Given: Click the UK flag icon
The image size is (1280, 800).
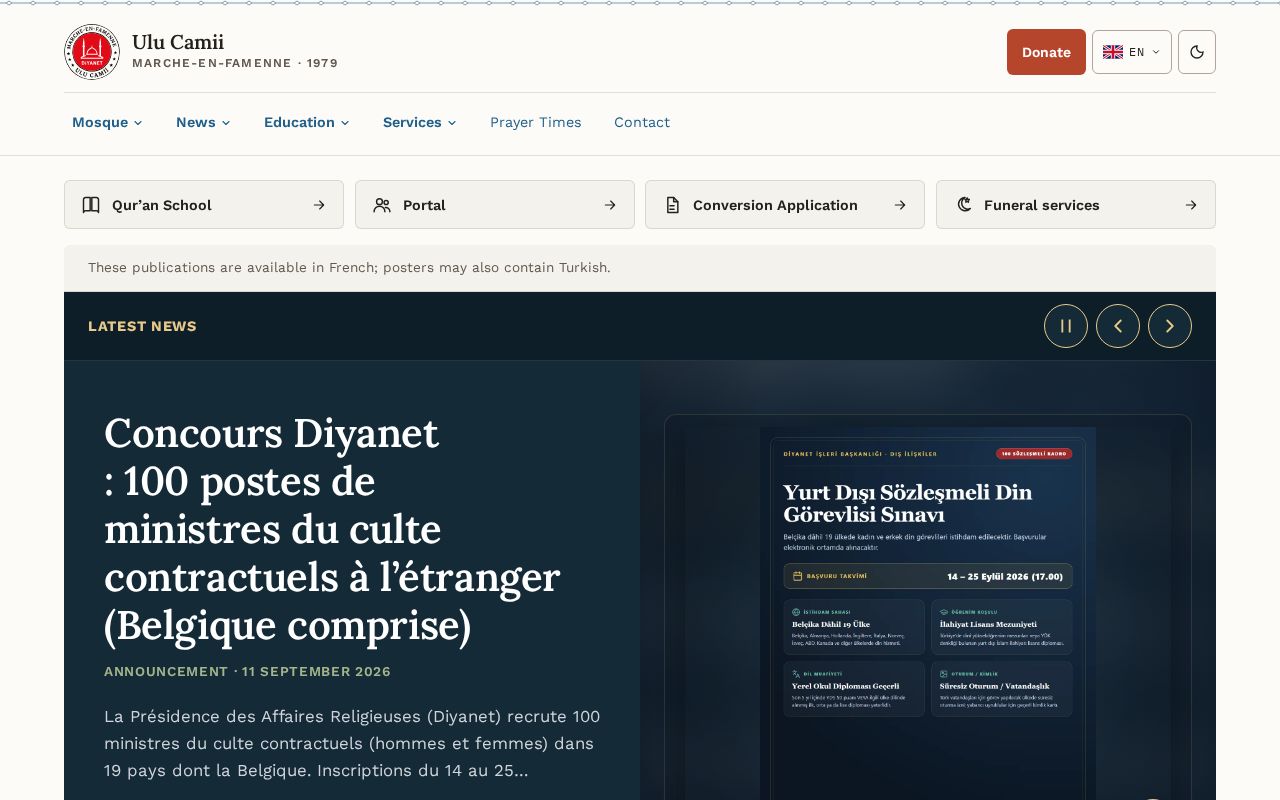Looking at the screenshot, I should (x=1113, y=52).
